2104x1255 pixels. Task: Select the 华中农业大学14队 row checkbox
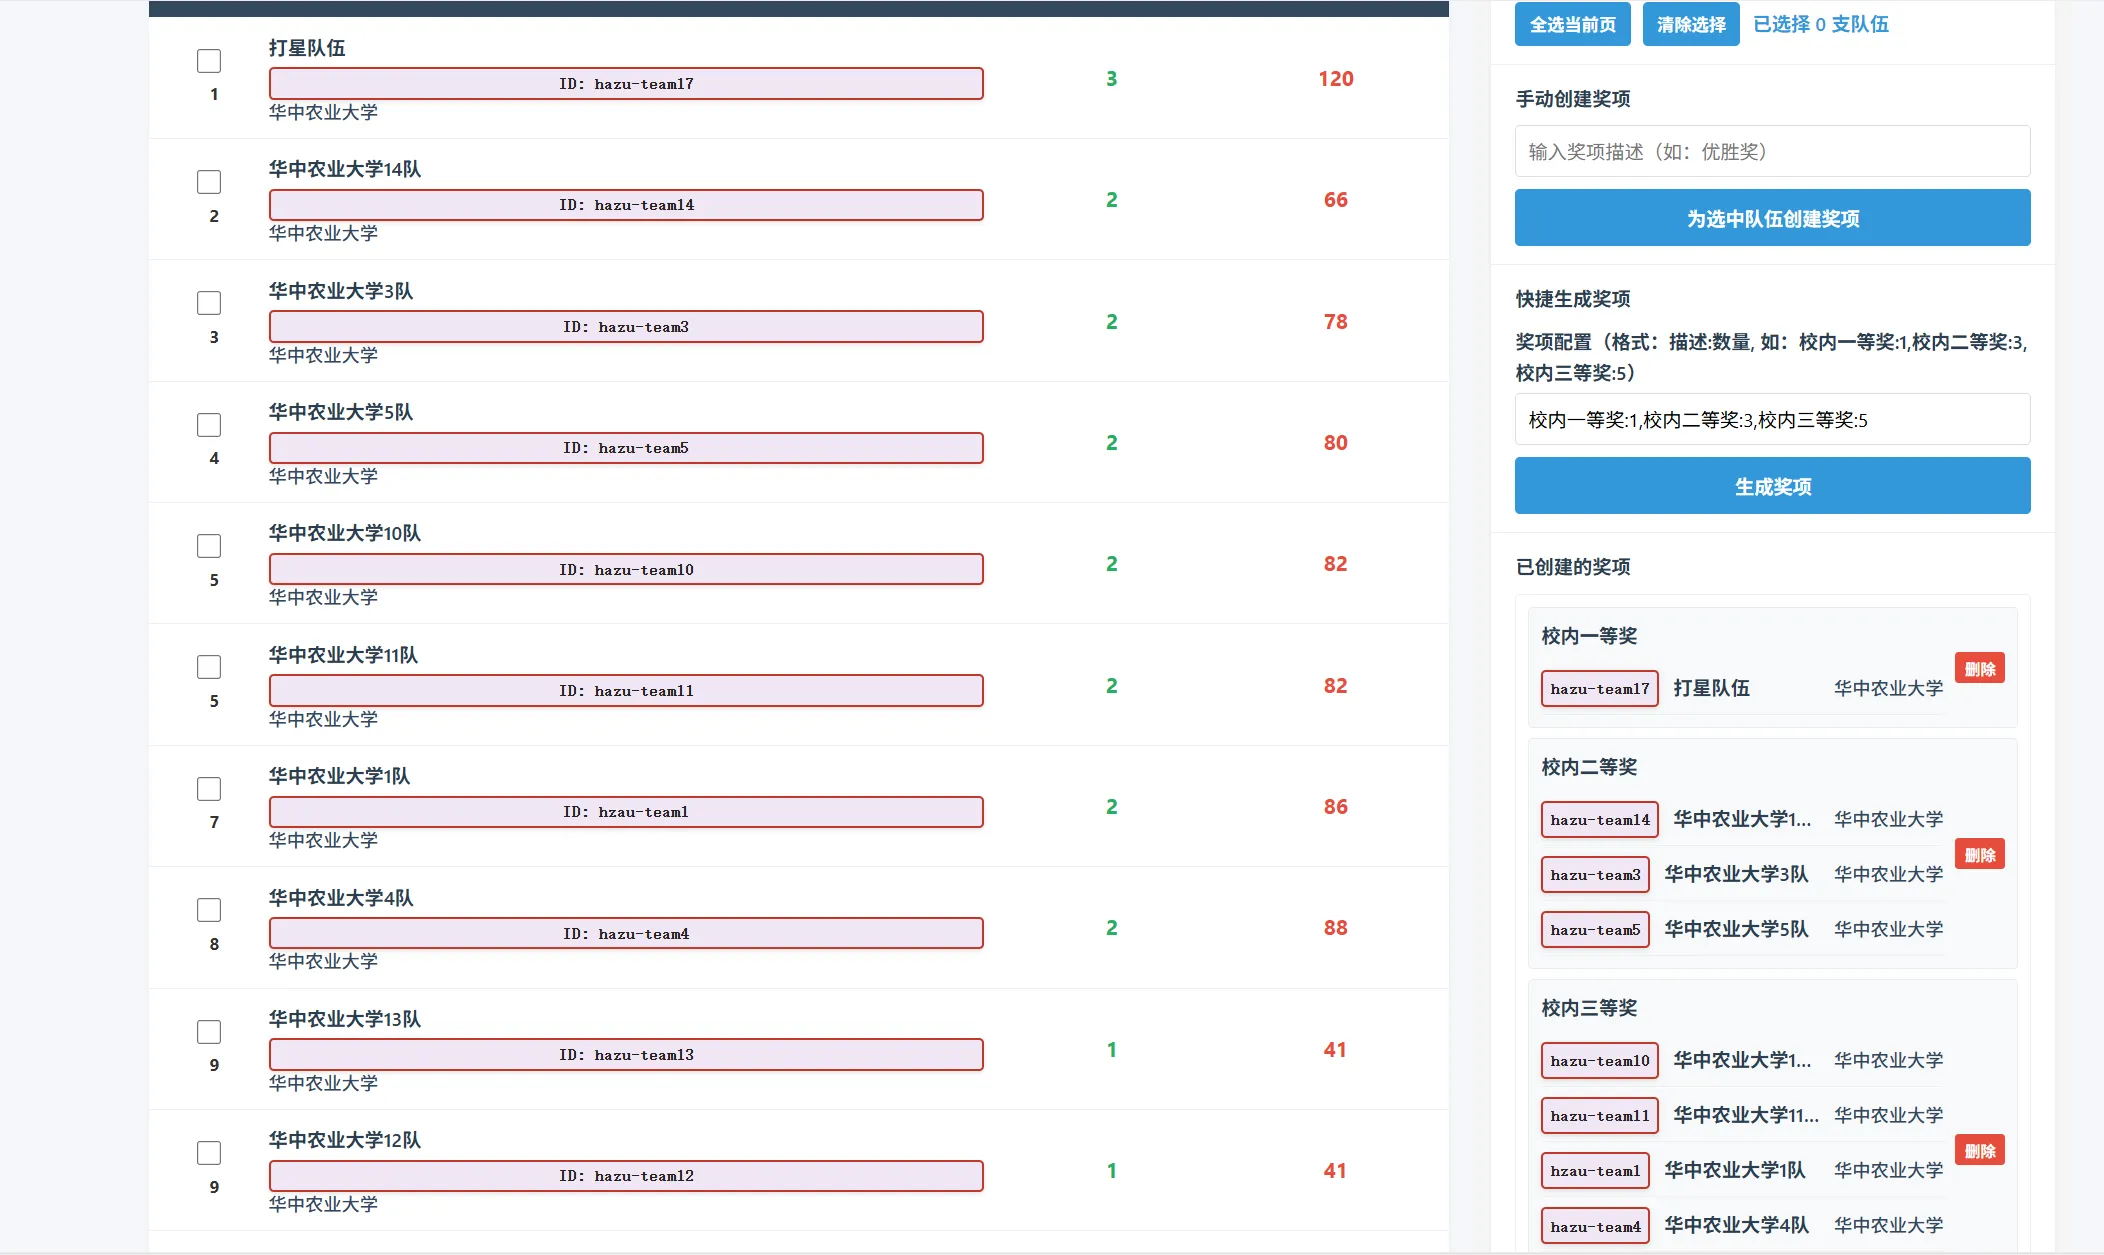pyautogui.click(x=209, y=182)
